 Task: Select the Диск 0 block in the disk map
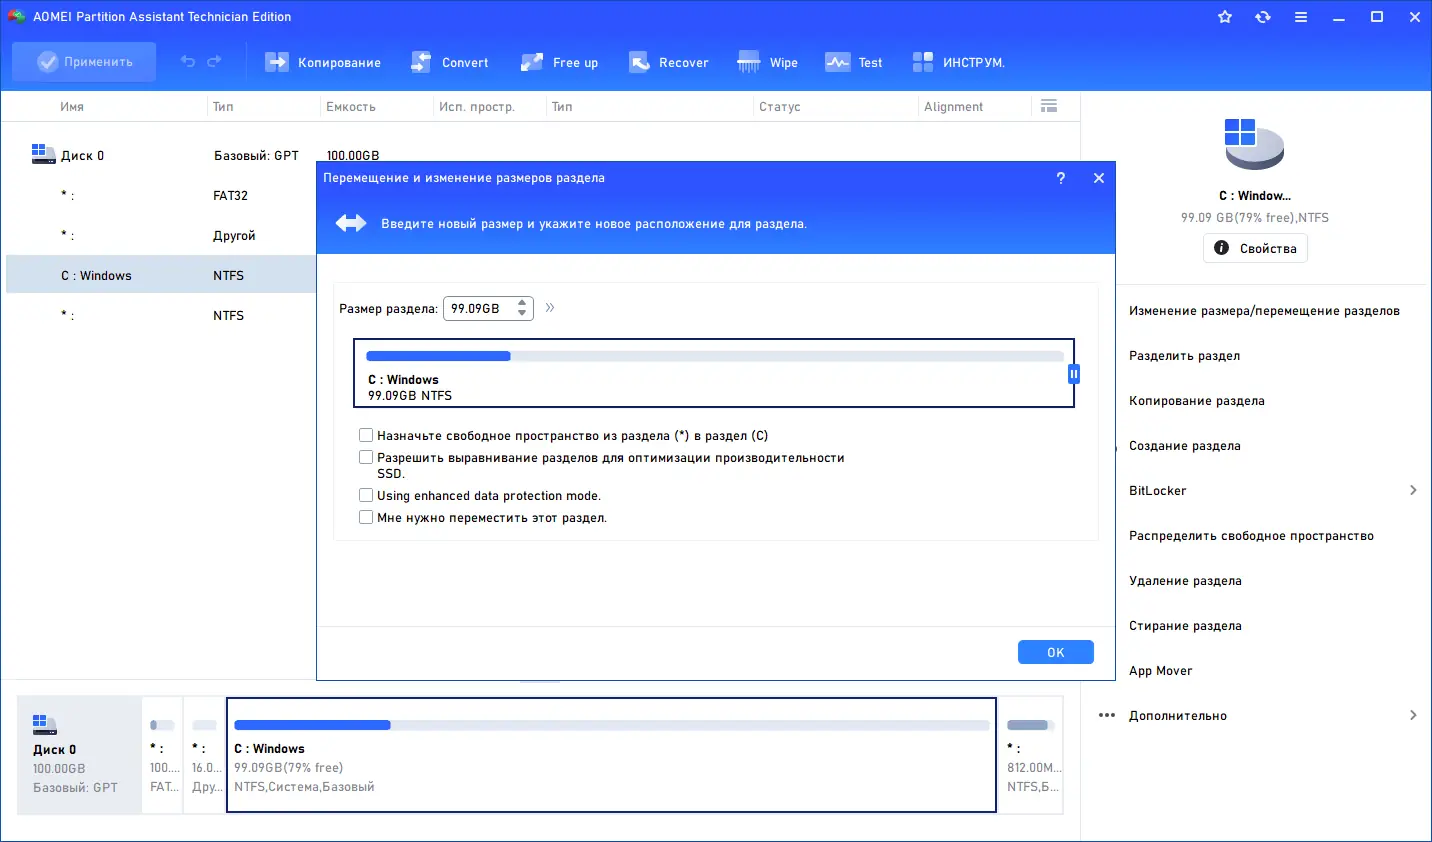click(79, 755)
